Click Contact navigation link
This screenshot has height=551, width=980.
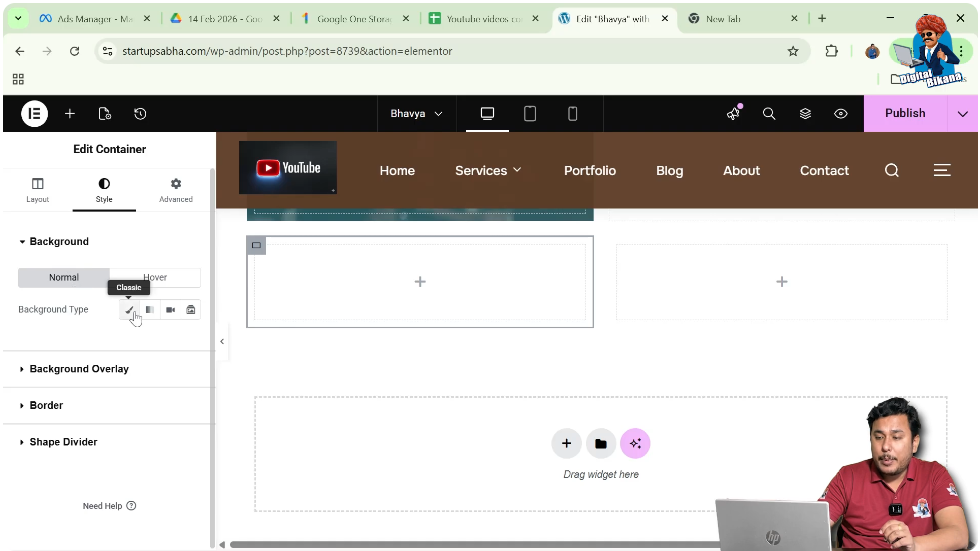click(824, 171)
